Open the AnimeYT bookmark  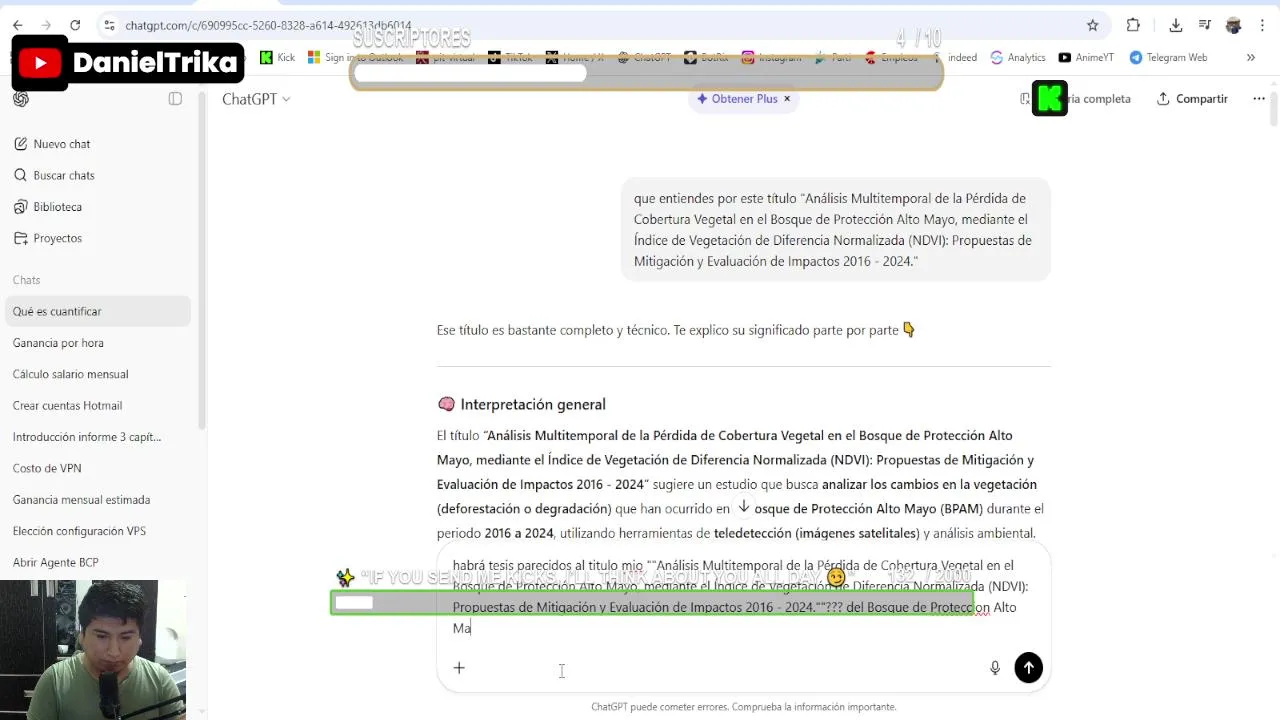click(x=1086, y=57)
